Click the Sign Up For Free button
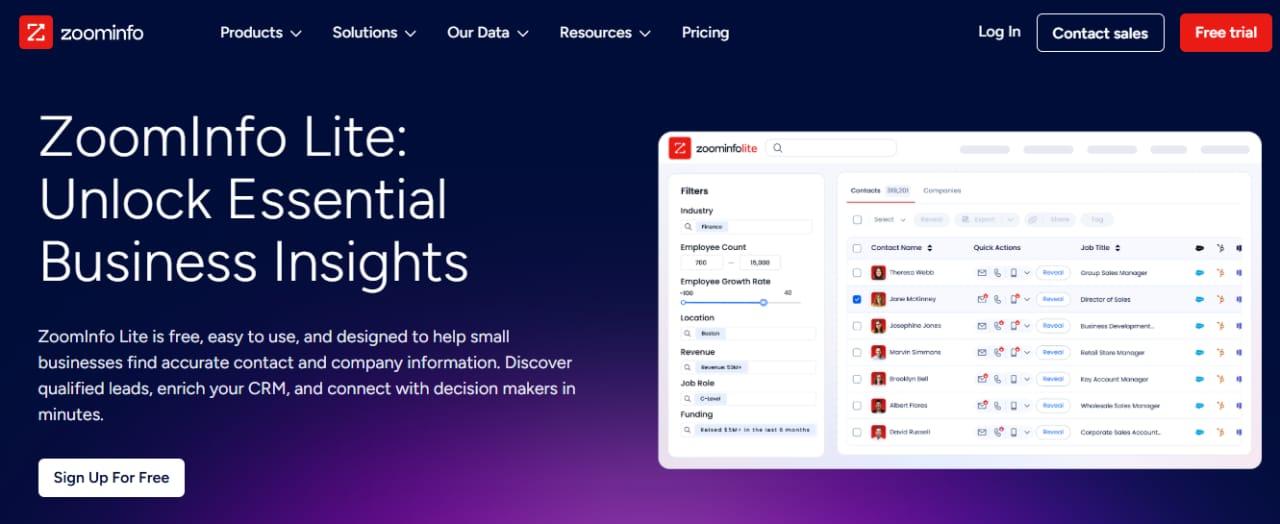The image size is (1280, 524). point(111,477)
